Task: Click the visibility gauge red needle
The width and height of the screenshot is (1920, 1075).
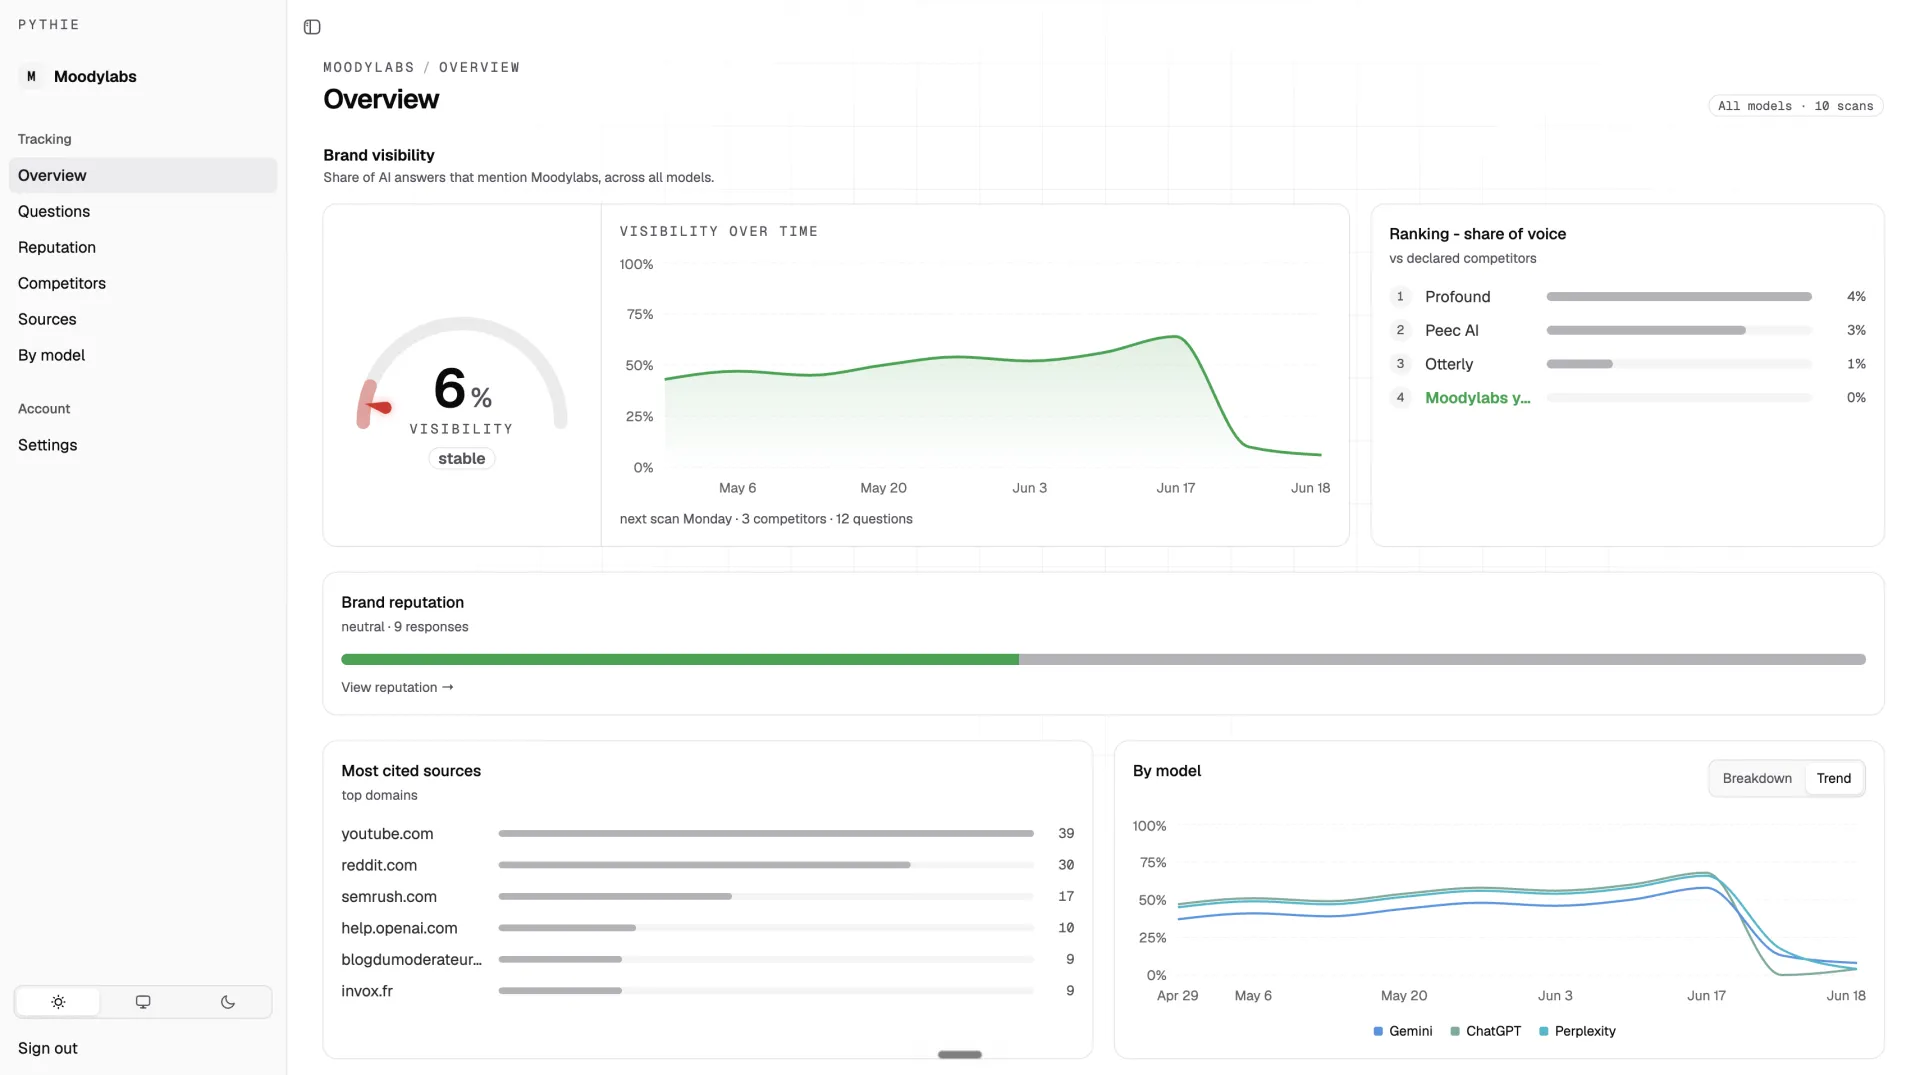Action: pos(379,407)
